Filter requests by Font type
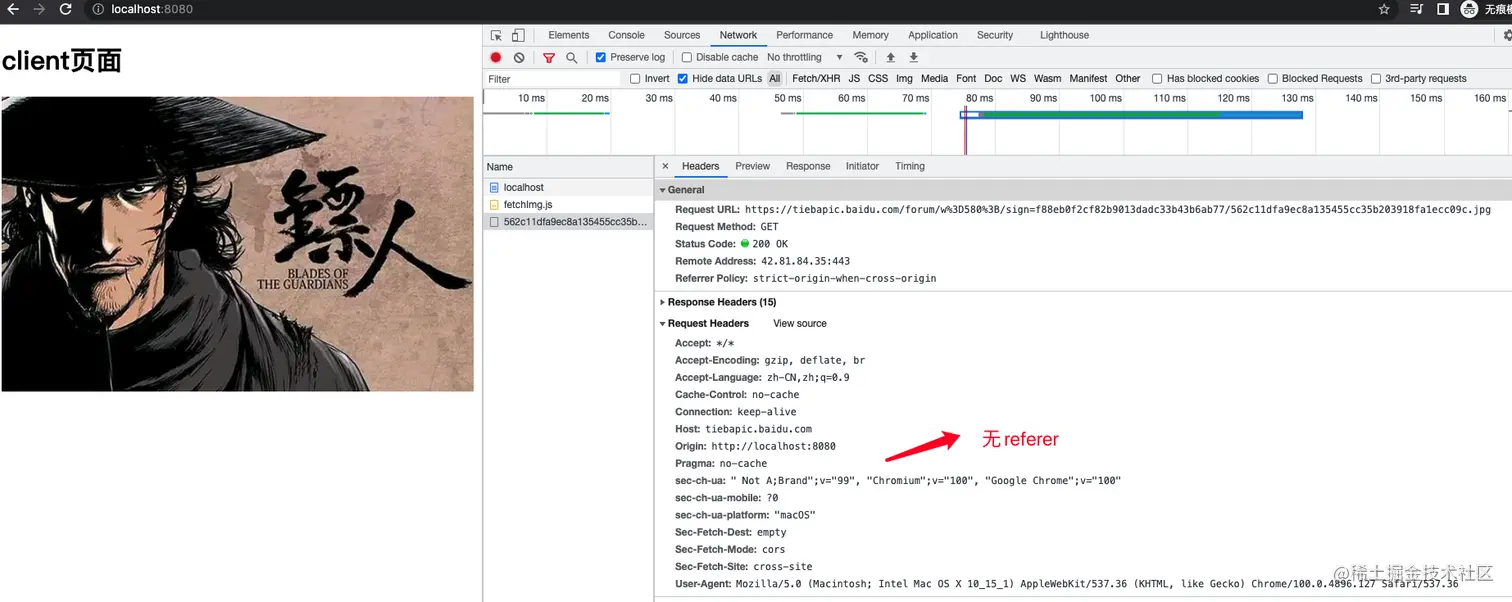Screen dimensions: 1512x602 (966, 78)
